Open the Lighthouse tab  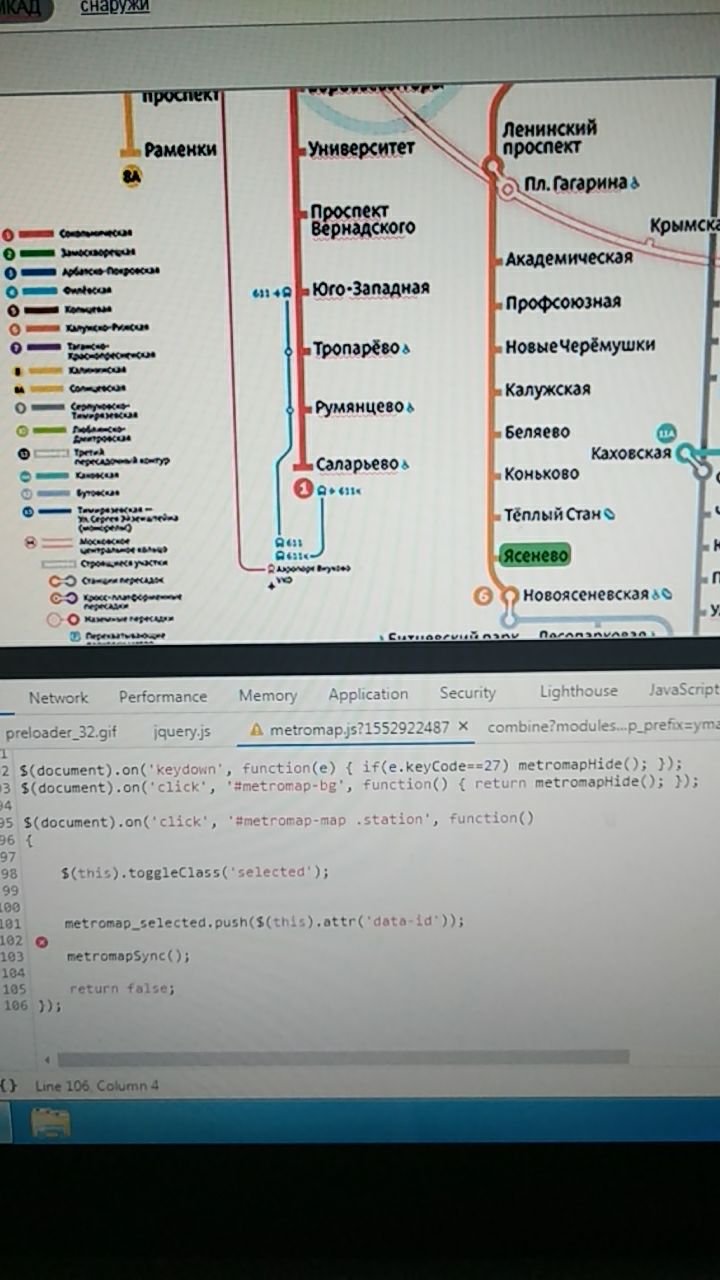point(579,691)
